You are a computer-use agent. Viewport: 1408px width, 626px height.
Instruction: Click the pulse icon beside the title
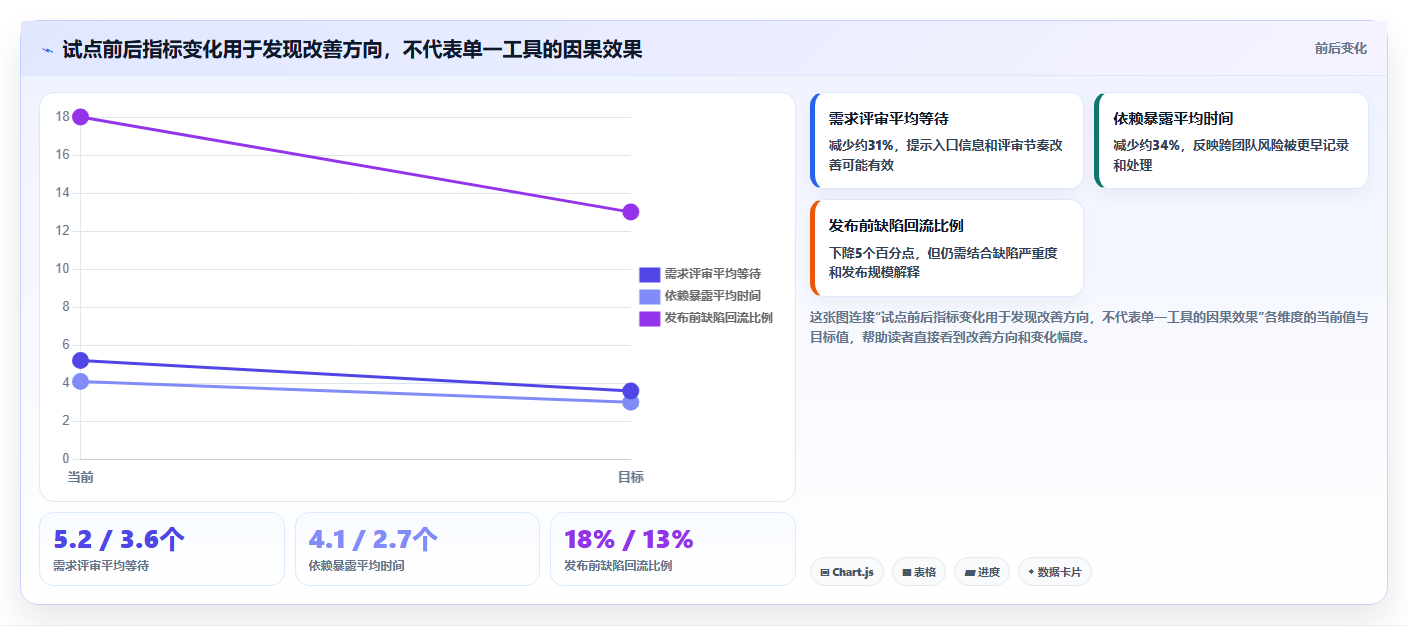click(47, 50)
